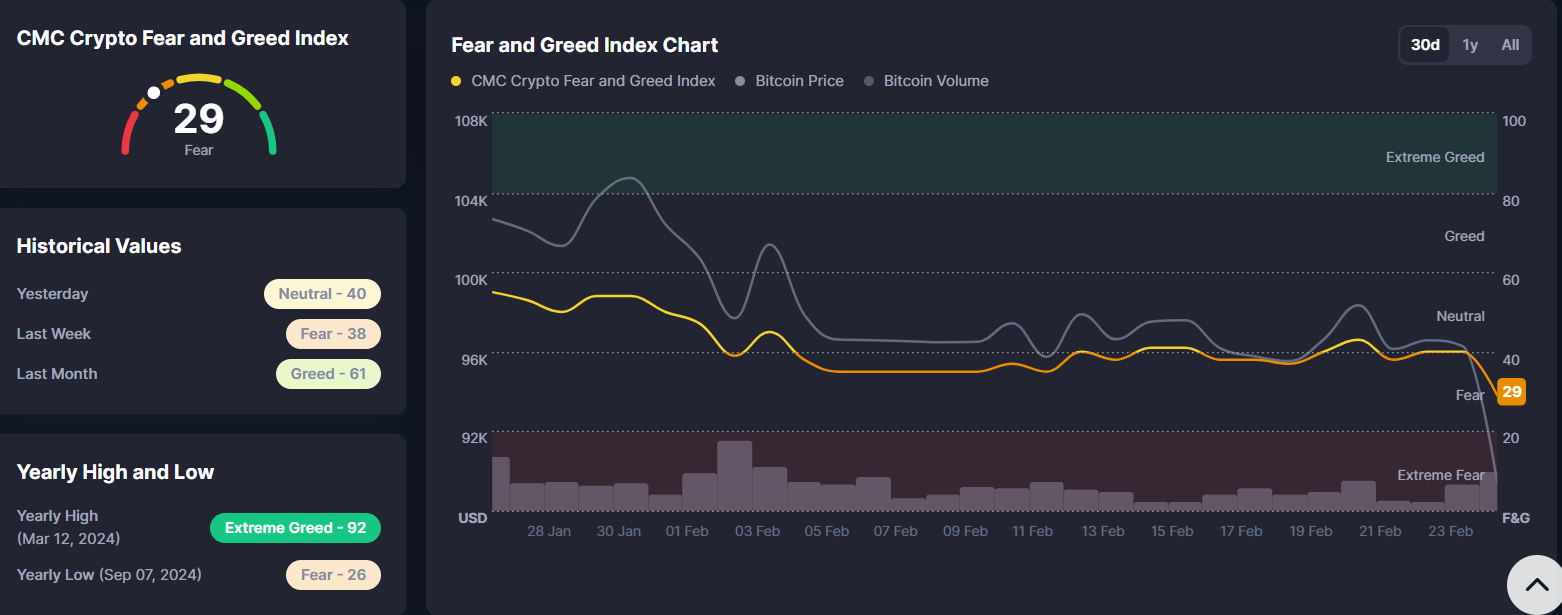Click the 30 Jan date label
The height and width of the screenshot is (615, 1562).
[619, 531]
